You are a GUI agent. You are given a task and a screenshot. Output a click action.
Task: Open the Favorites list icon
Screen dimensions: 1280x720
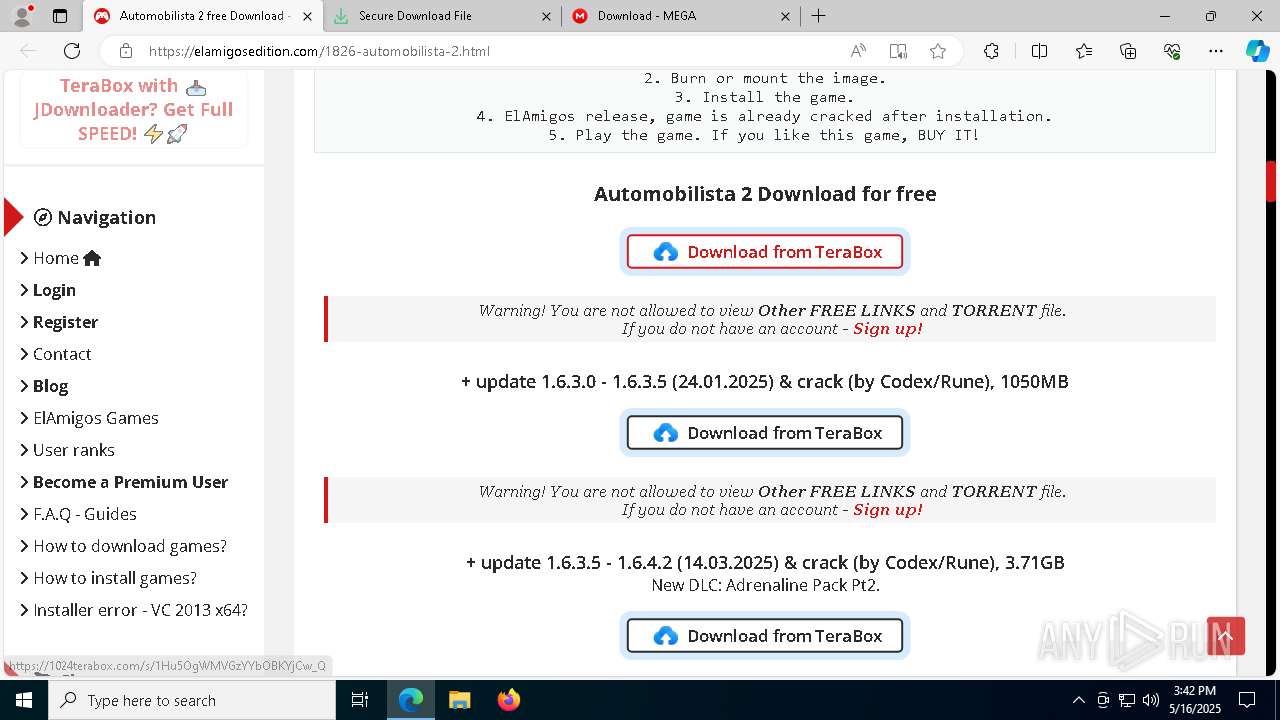click(1084, 51)
